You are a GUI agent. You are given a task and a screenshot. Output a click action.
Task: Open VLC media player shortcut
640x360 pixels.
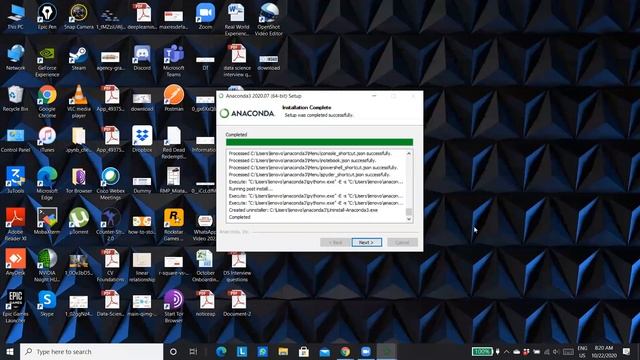point(78,102)
